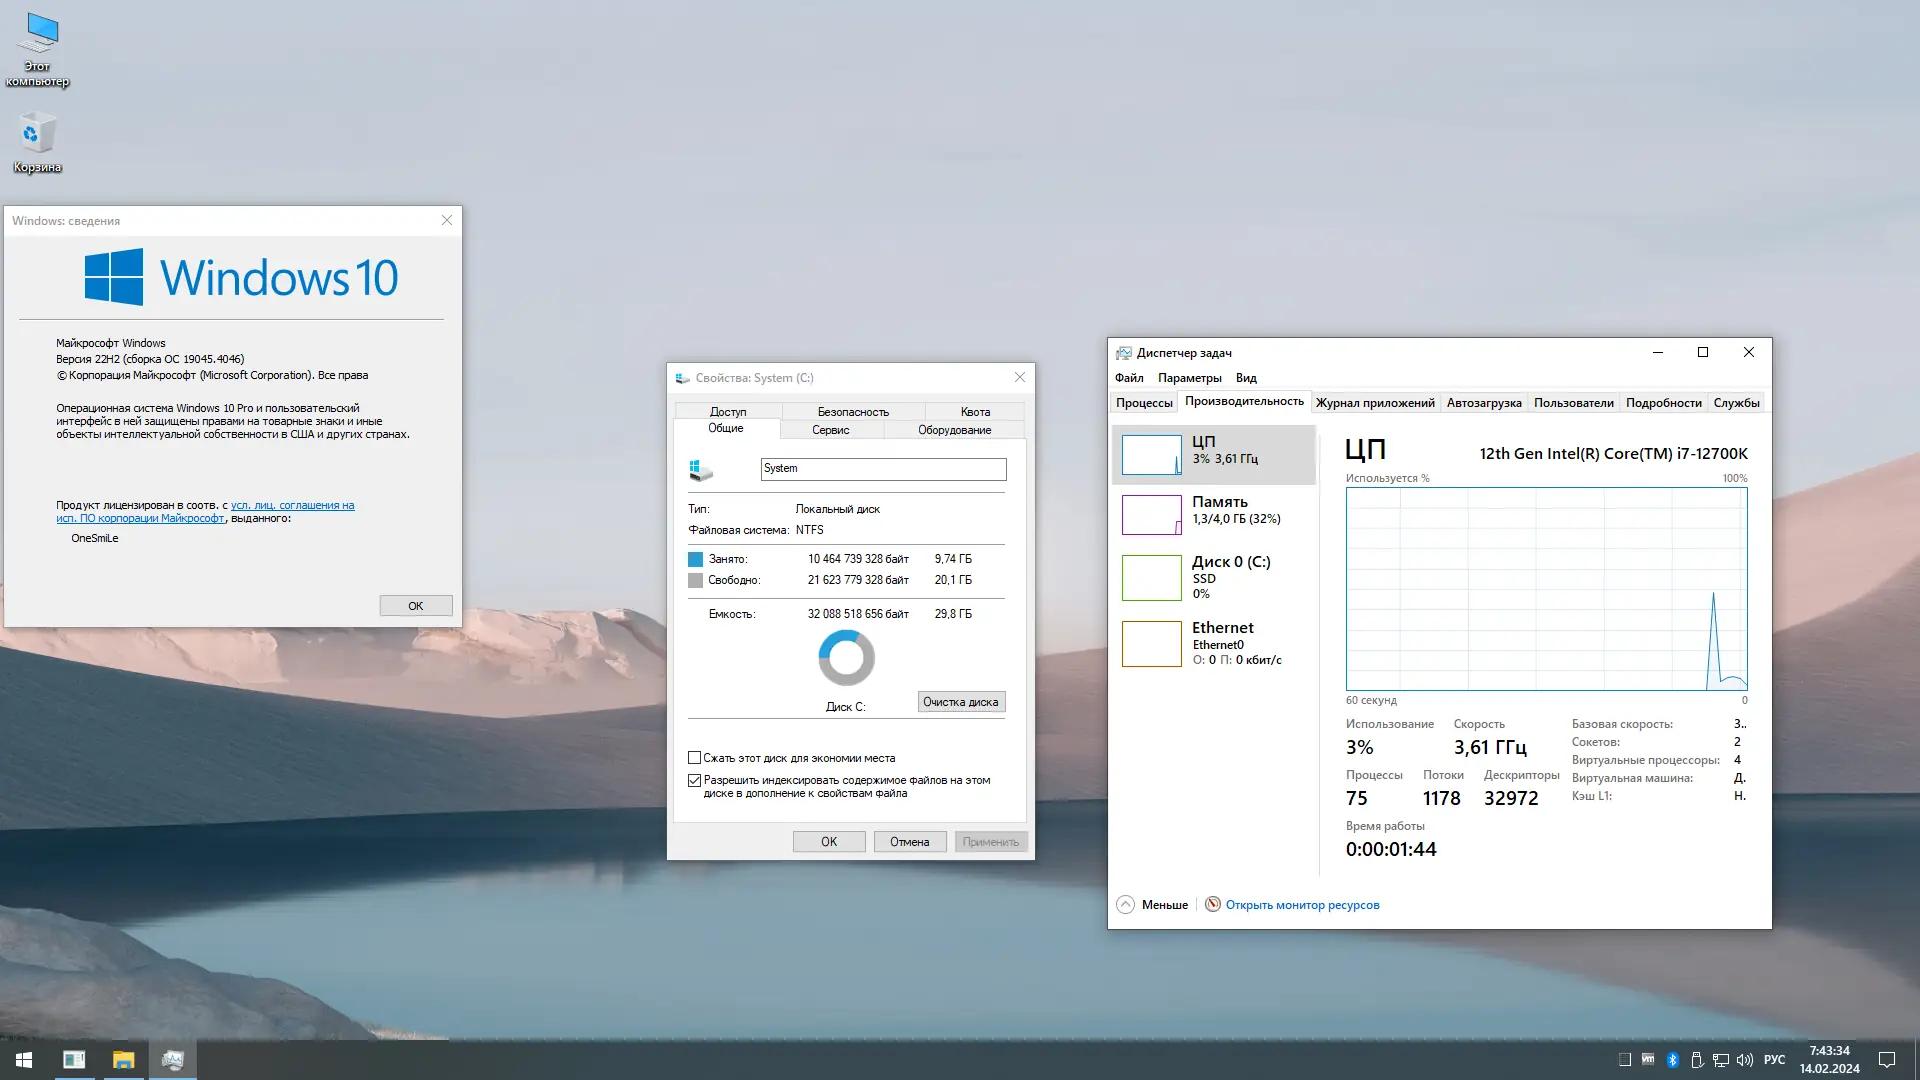
Task: Open the Parameters menu in Task Manager
Action: coord(1189,378)
